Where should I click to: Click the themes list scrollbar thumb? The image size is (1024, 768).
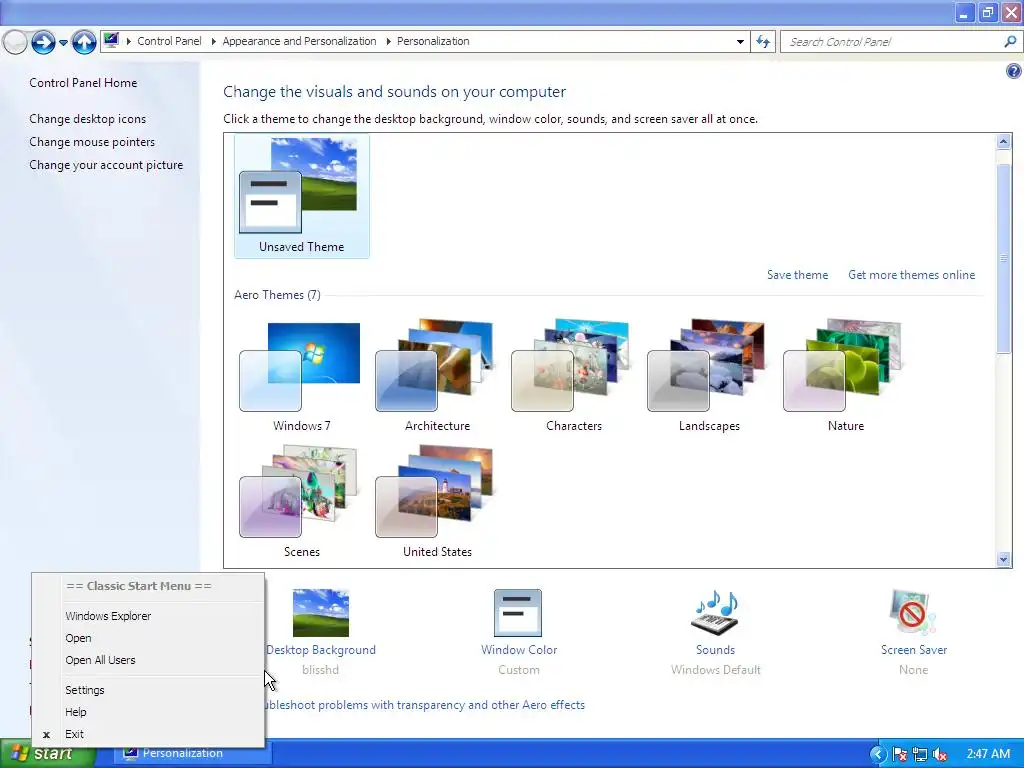pyautogui.click(x=1004, y=258)
